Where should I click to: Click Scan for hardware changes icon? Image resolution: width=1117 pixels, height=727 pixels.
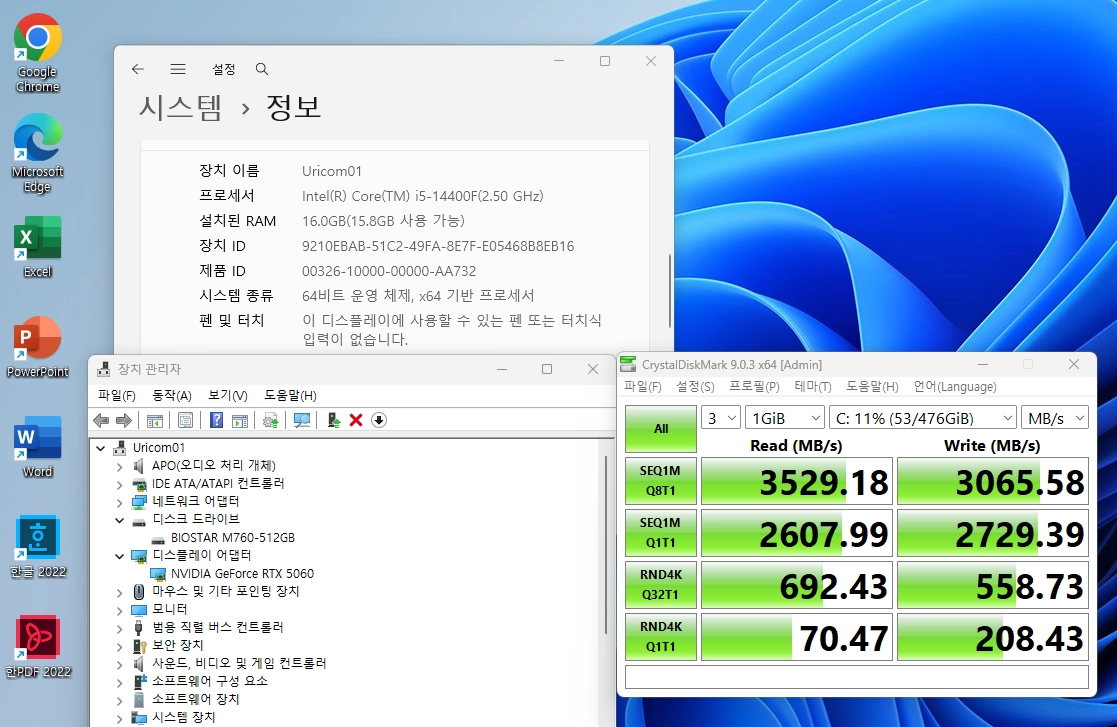pos(302,420)
